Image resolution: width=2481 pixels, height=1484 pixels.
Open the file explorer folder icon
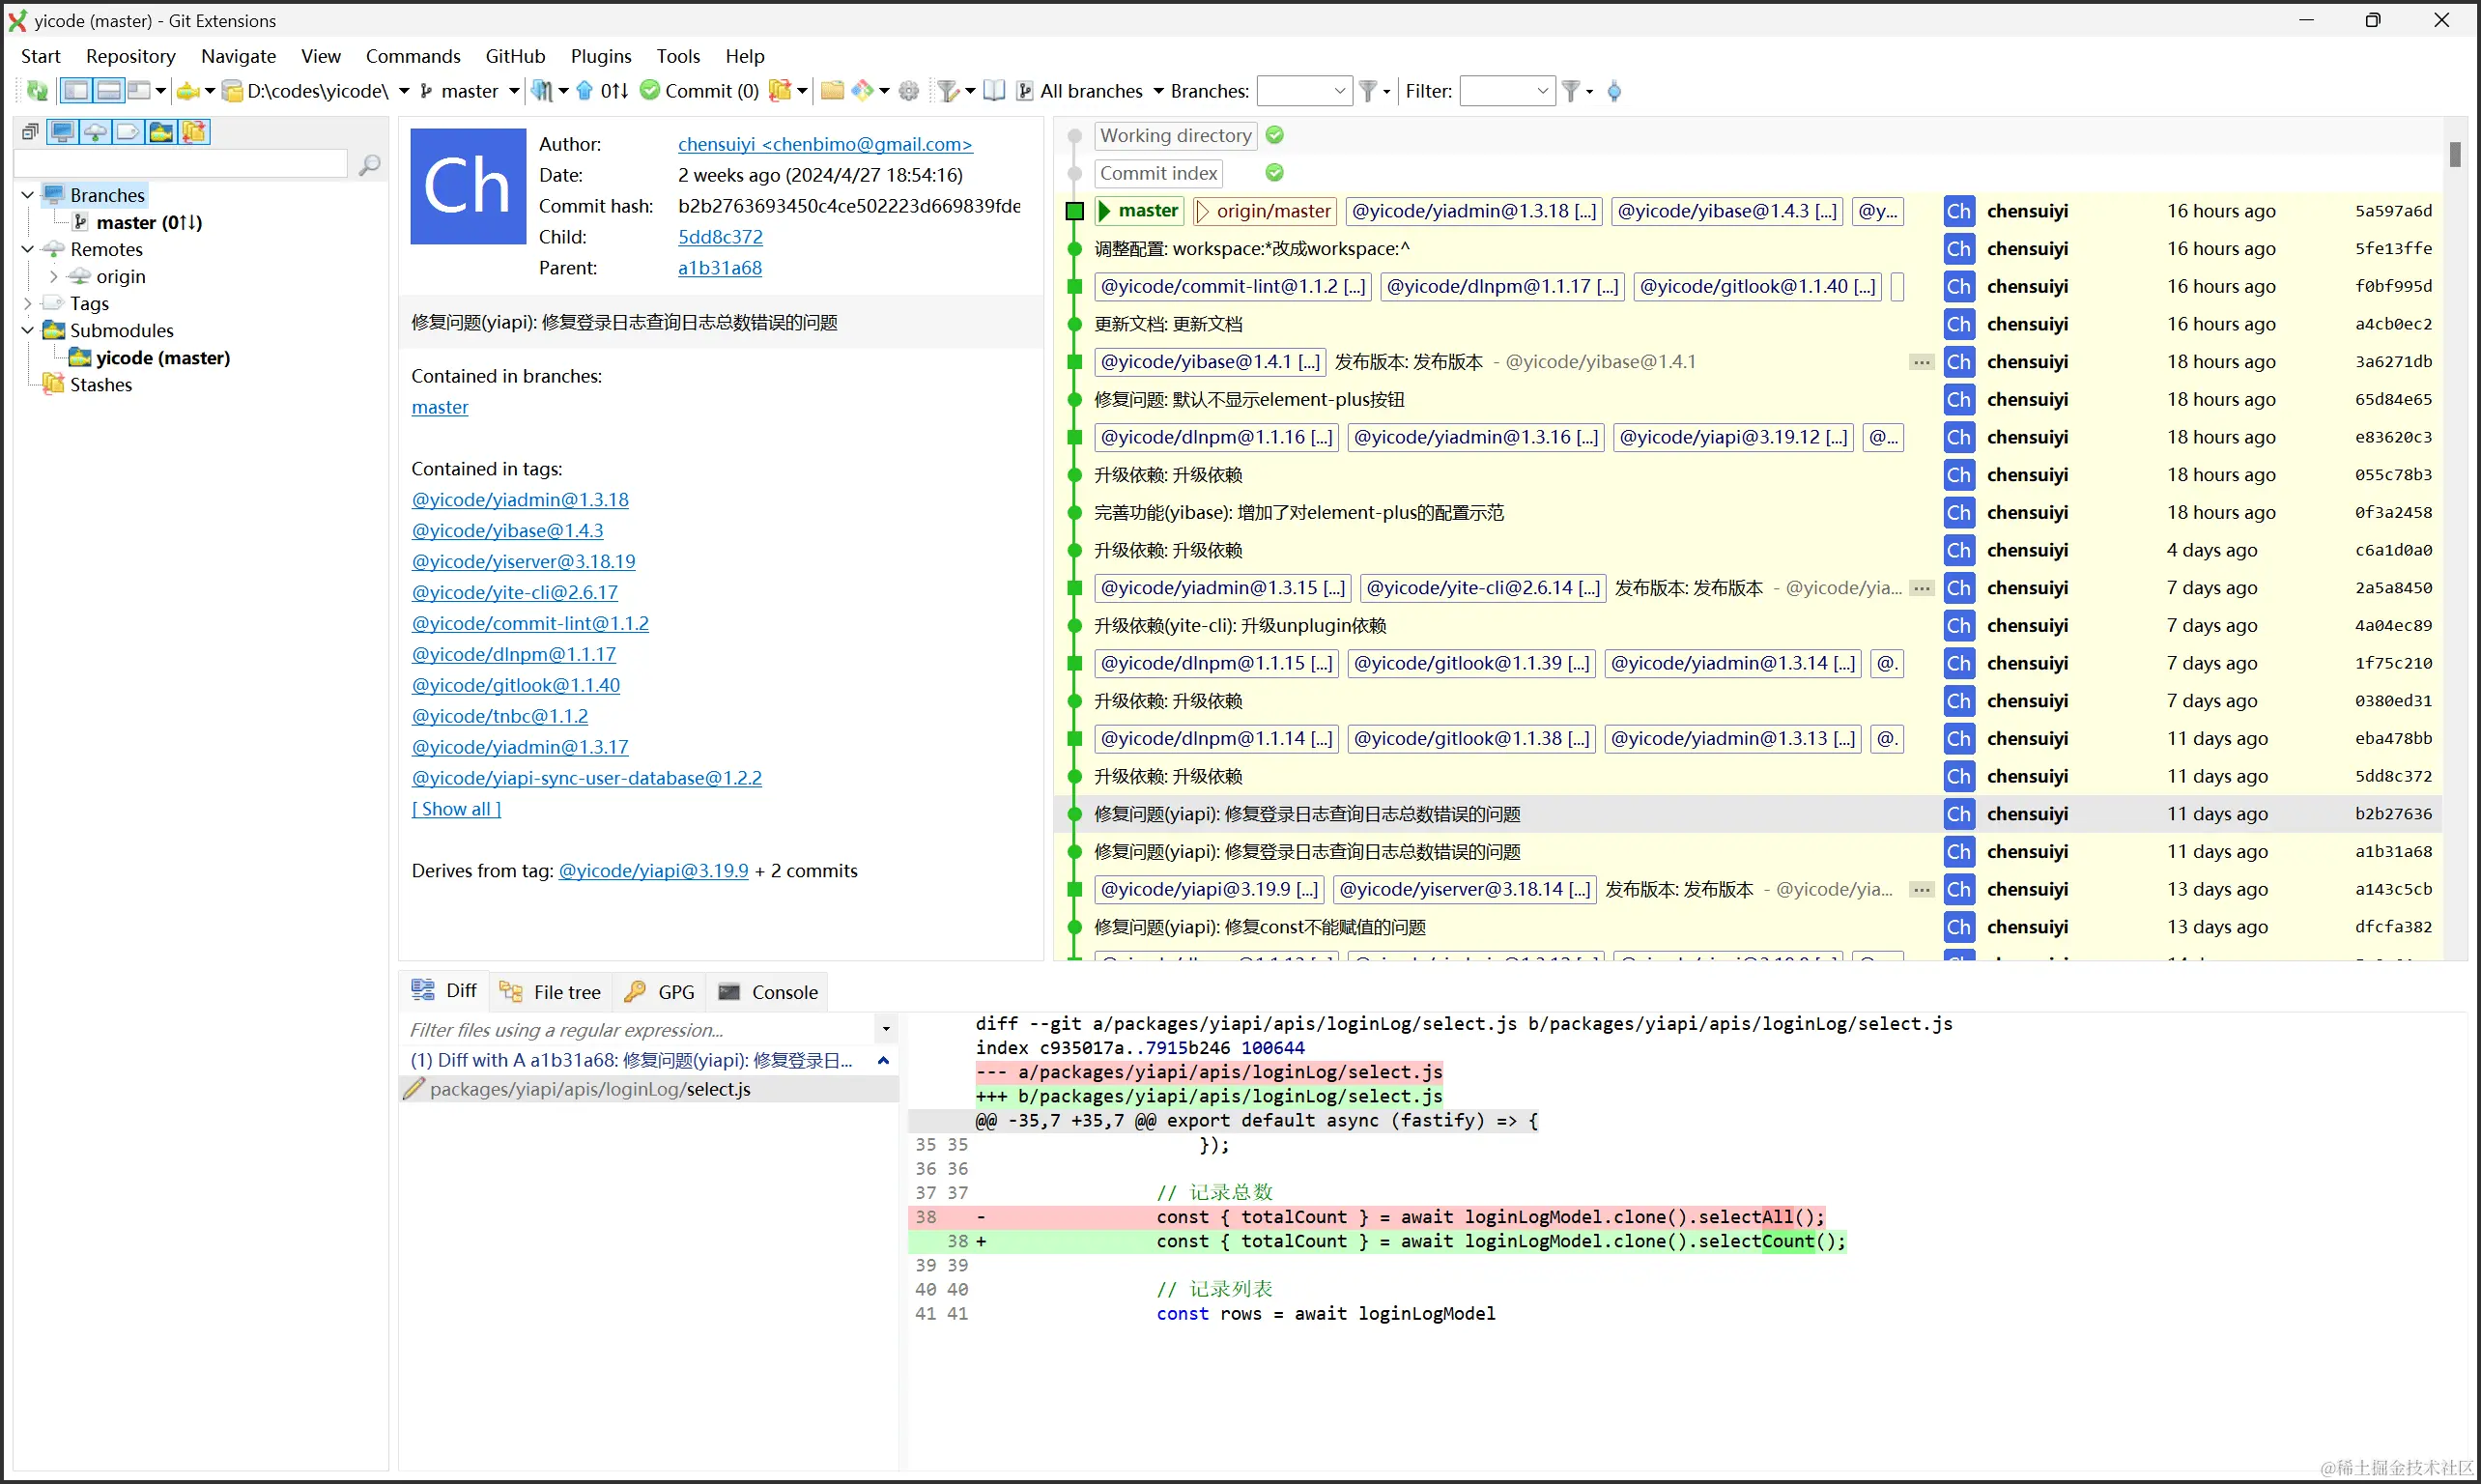point(832,91)
